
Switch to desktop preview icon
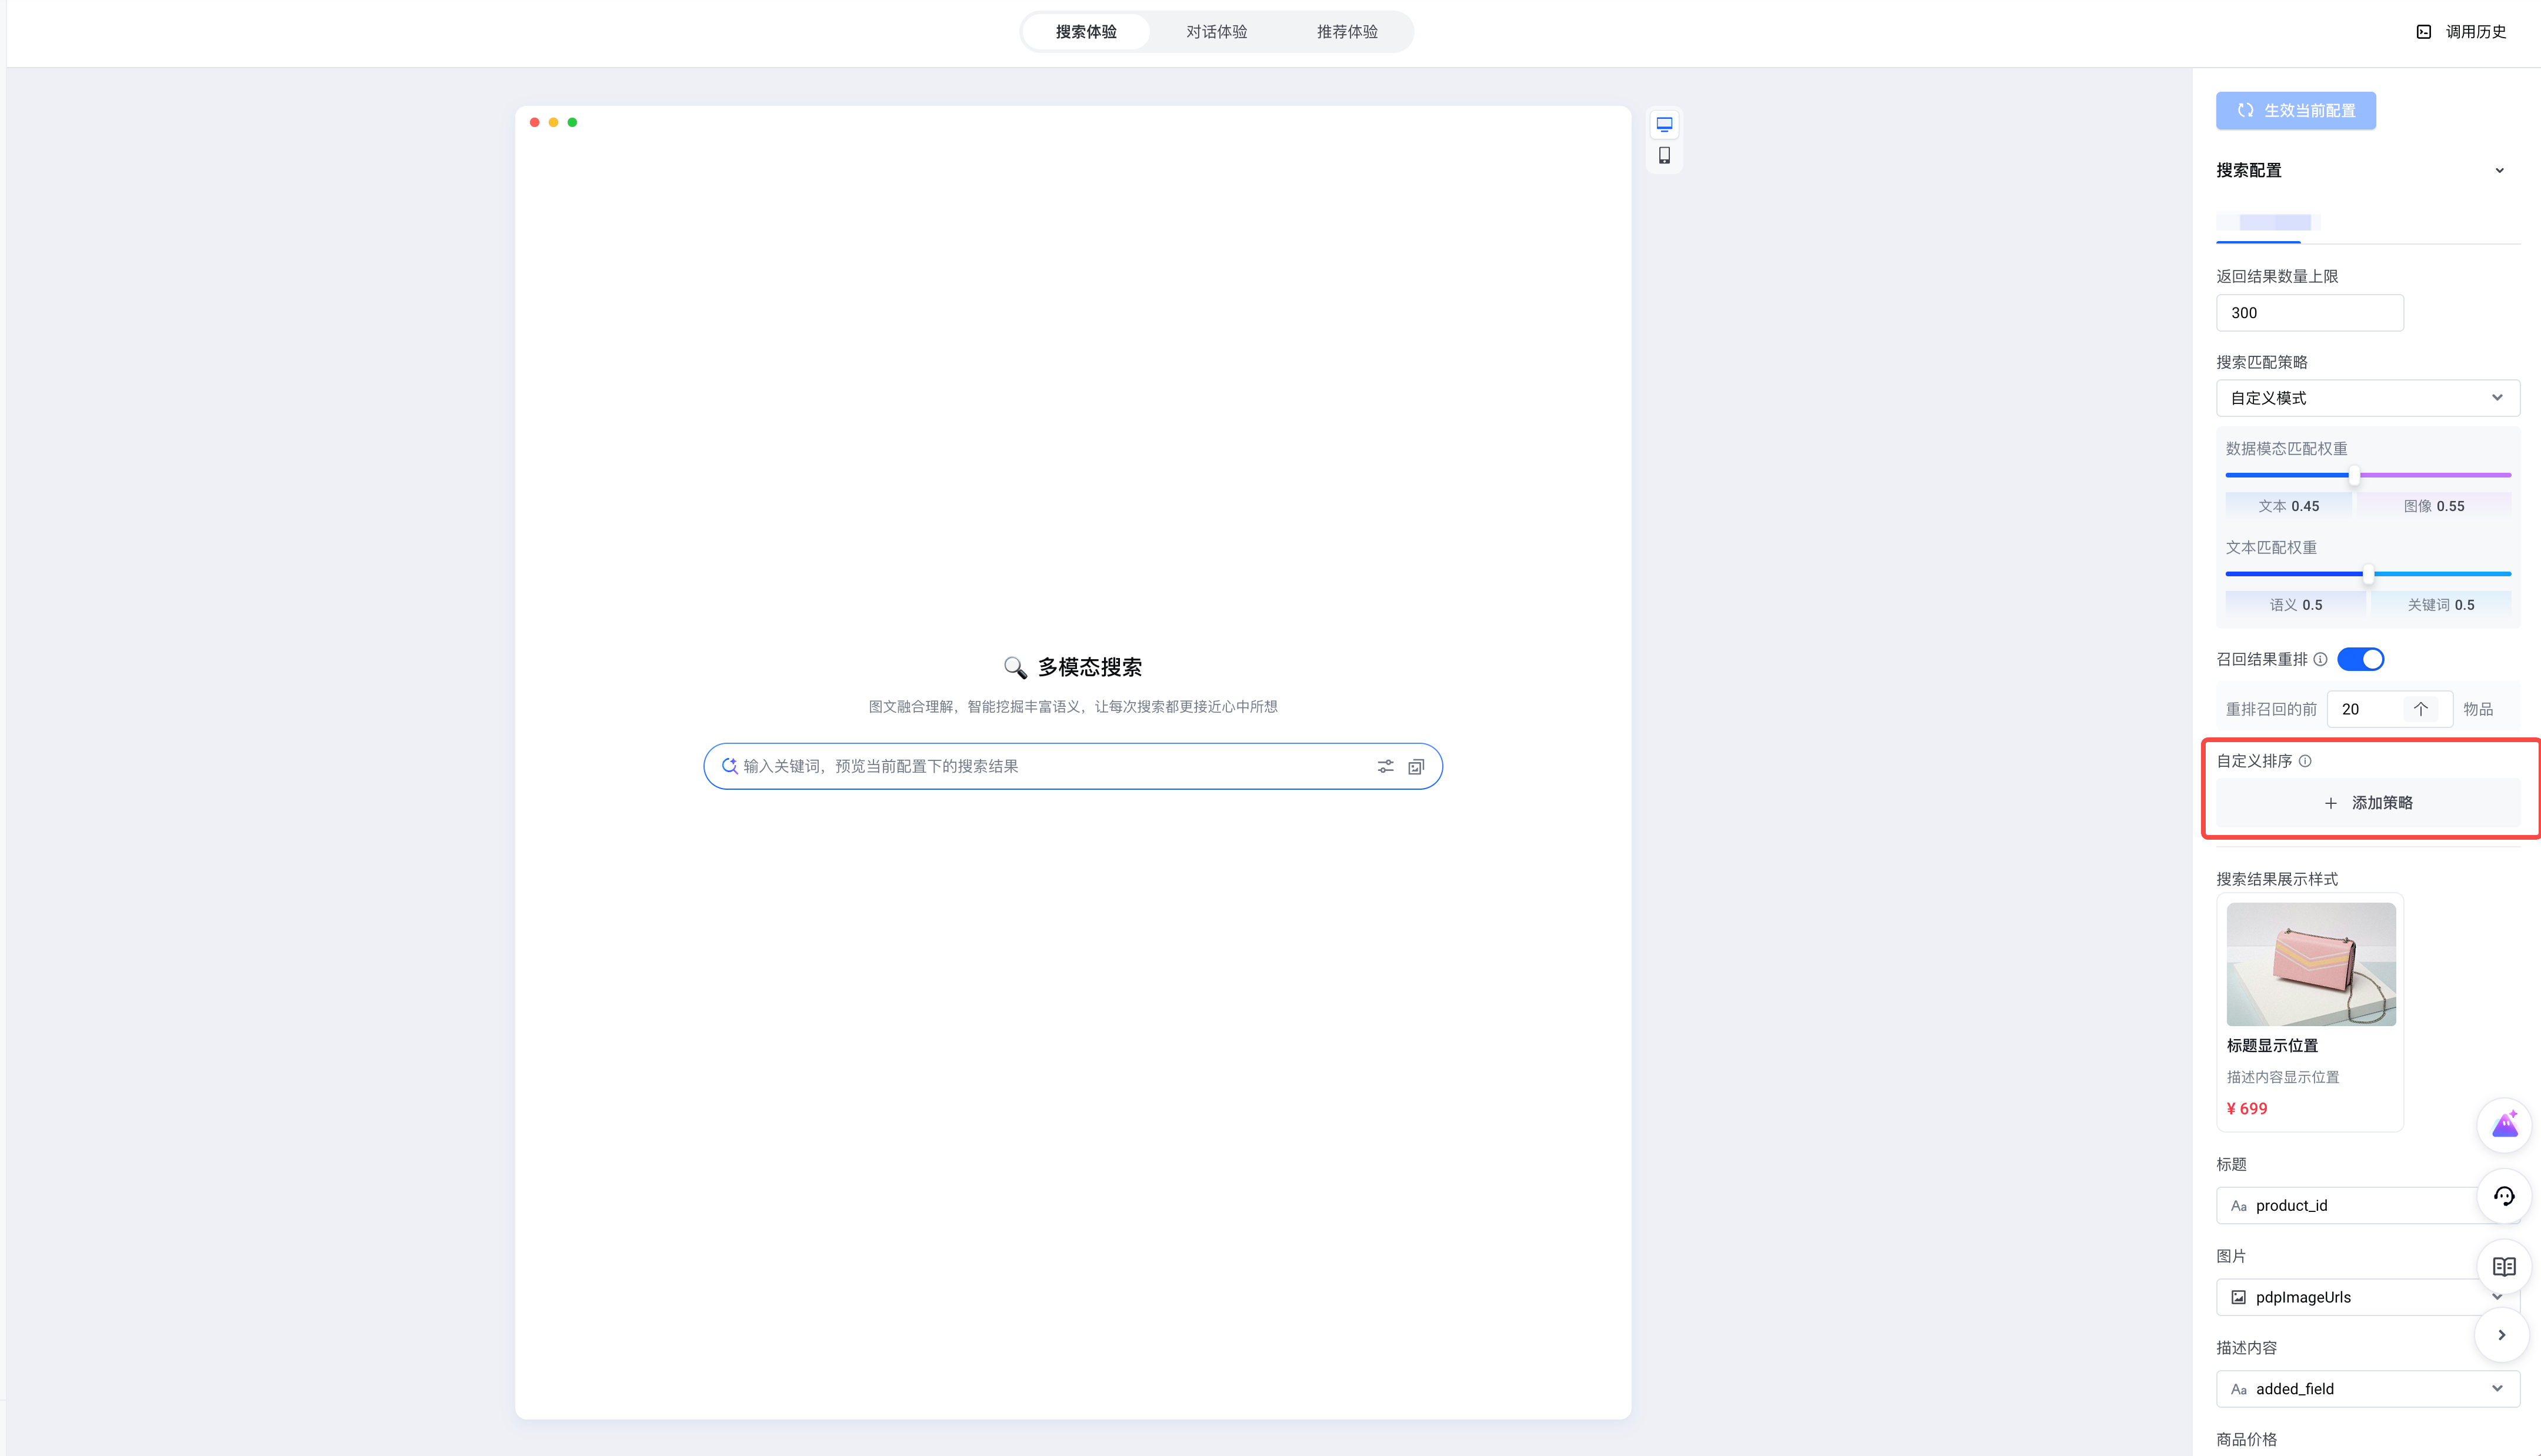(1664, 125)
